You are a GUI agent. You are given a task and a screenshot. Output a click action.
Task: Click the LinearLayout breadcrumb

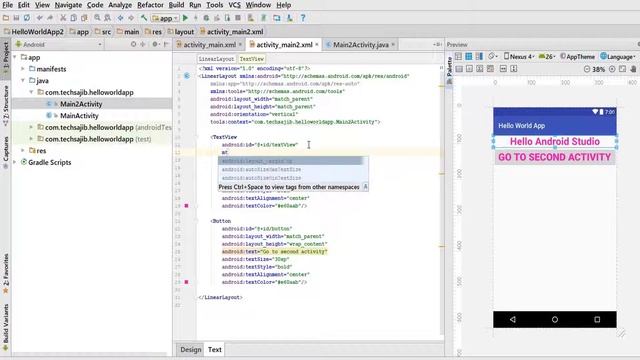[216, 59]
